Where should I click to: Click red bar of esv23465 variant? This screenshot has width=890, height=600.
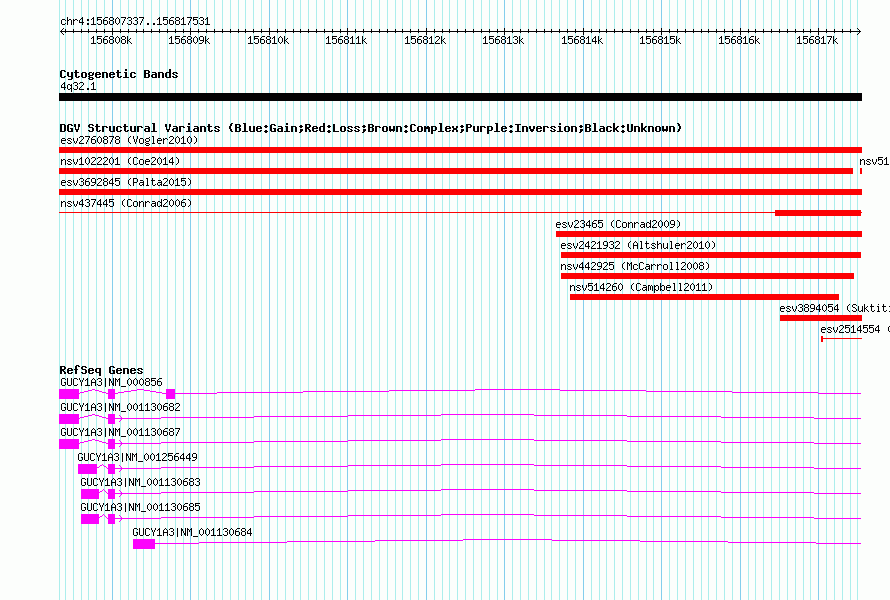click(709, 234)
